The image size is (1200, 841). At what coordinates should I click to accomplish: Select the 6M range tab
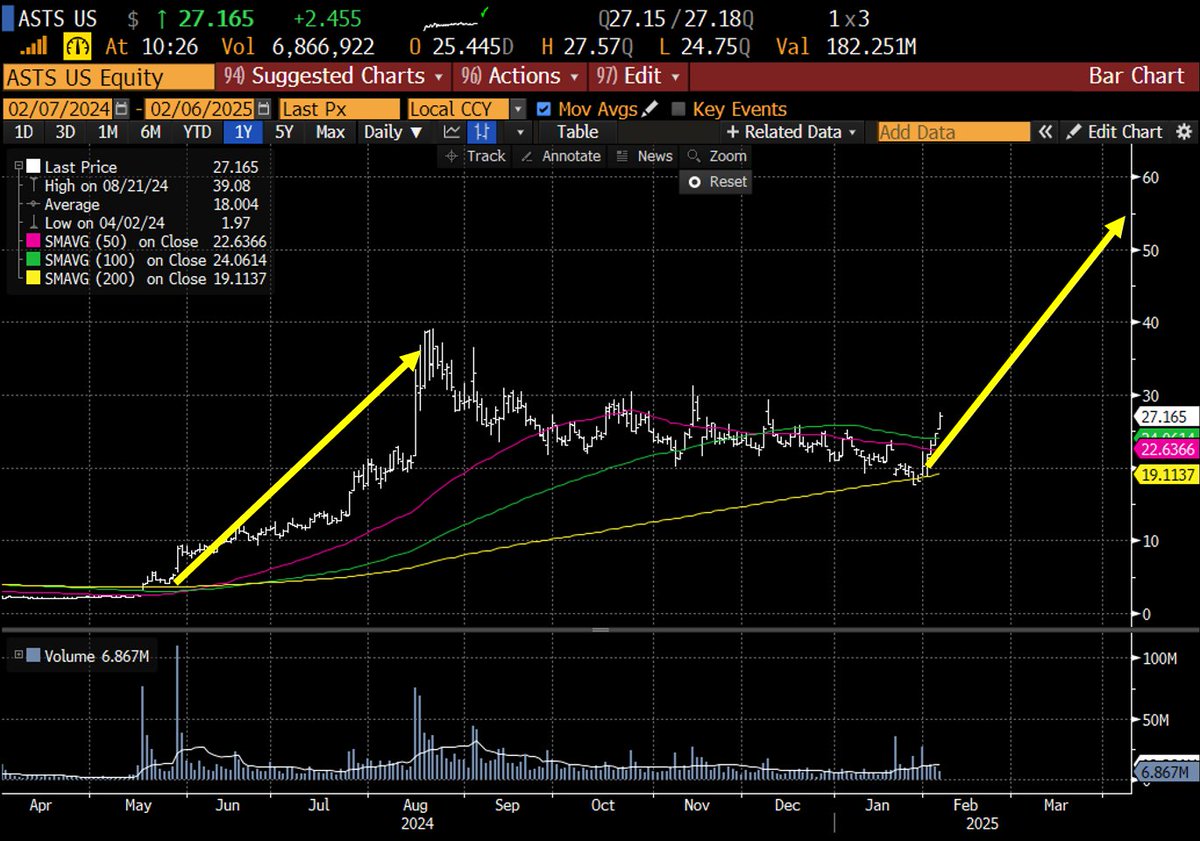[x=150, y=132]
